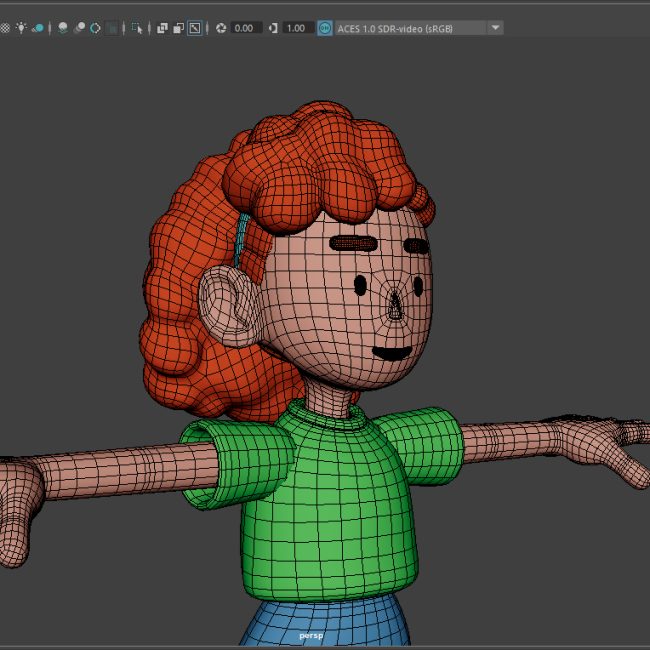Toggle Use All Lights bulb icon
Screen dimensions: 650x650
[21, 28]
